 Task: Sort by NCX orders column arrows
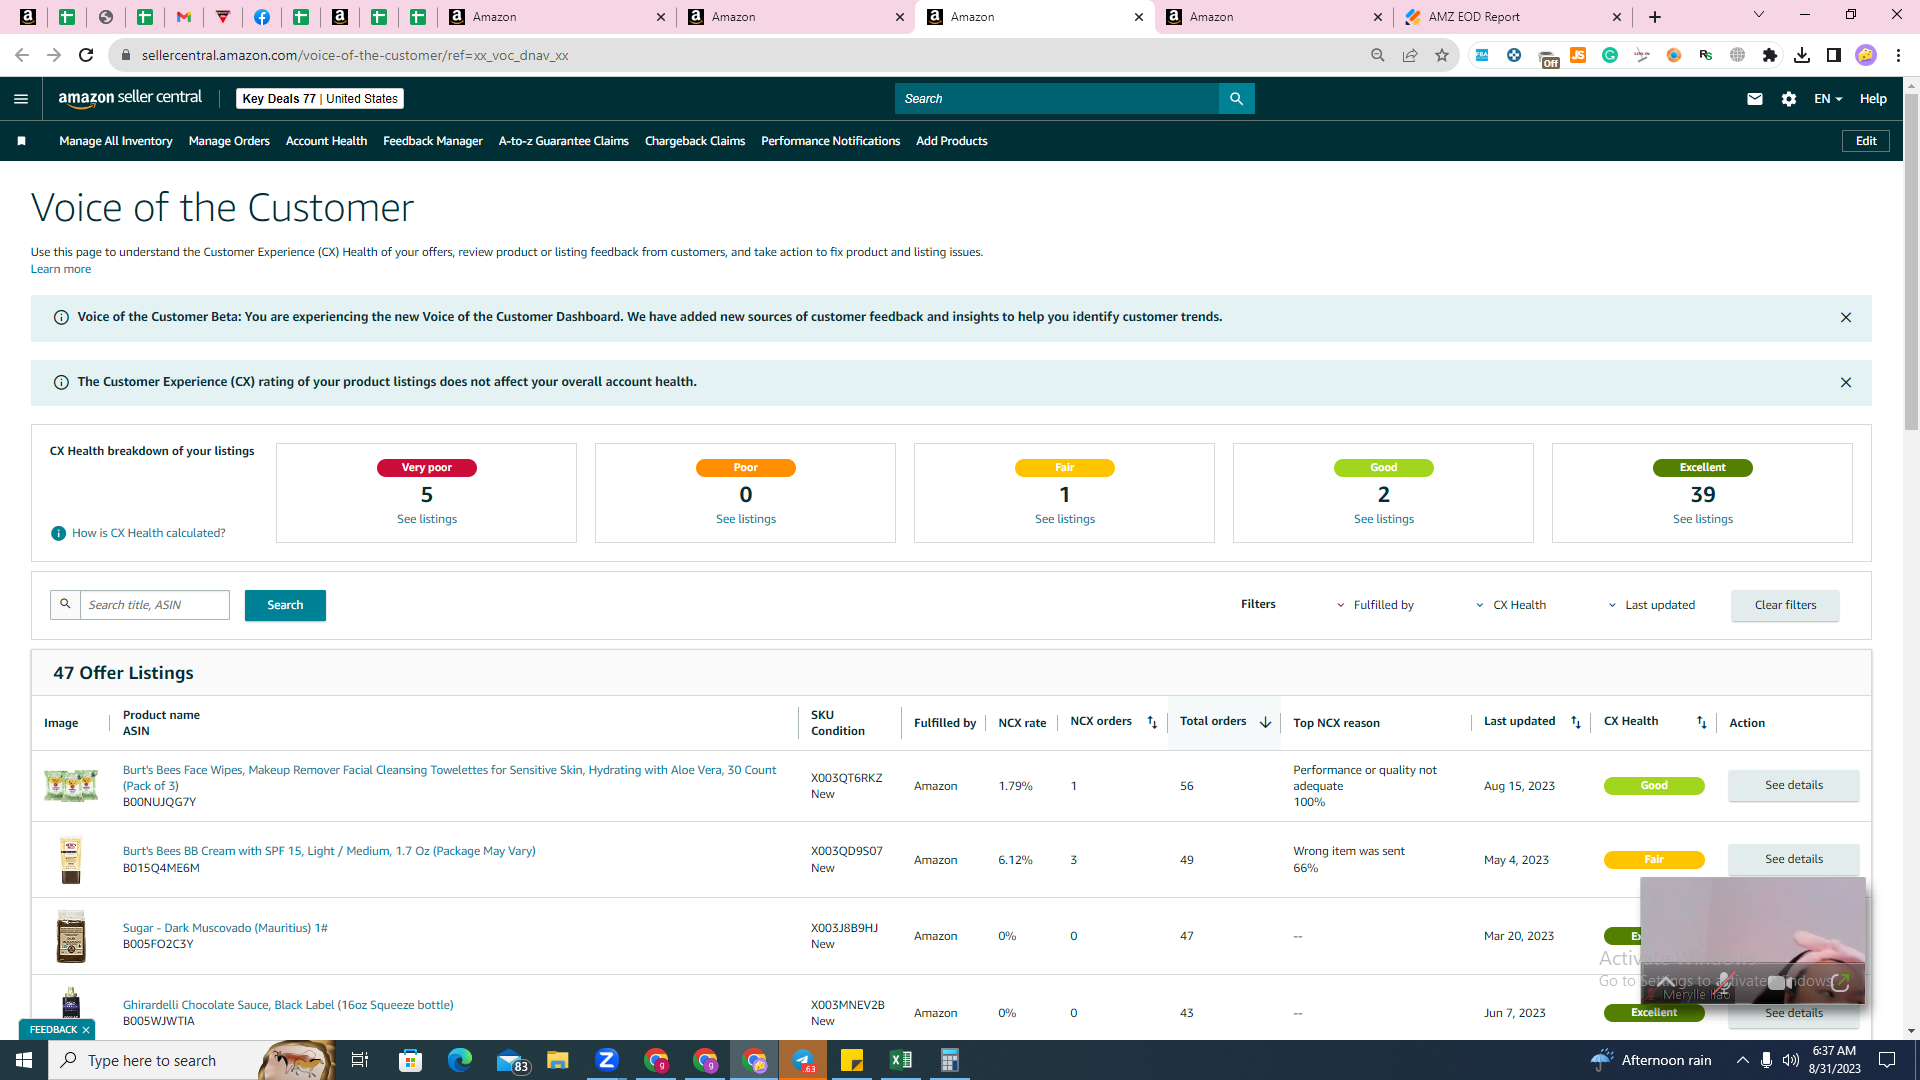(x=1152, y=722)
